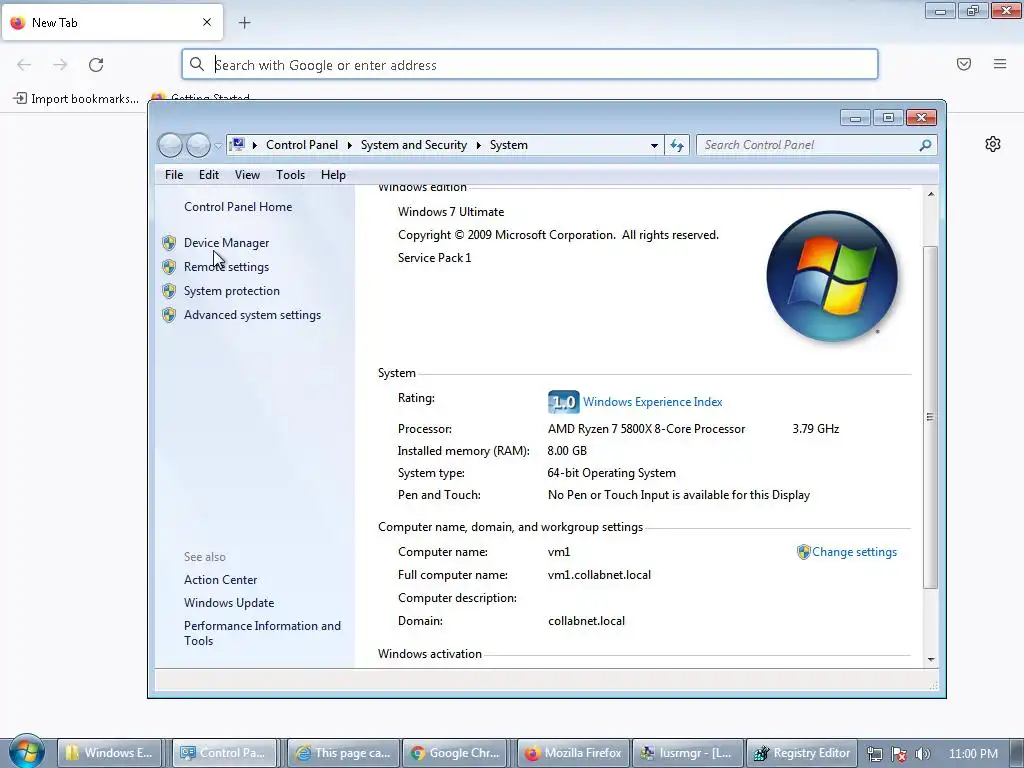The image size is (1024, 768).
Task: Select Control Panel in the breadcrumb
Action: (302, 145)
